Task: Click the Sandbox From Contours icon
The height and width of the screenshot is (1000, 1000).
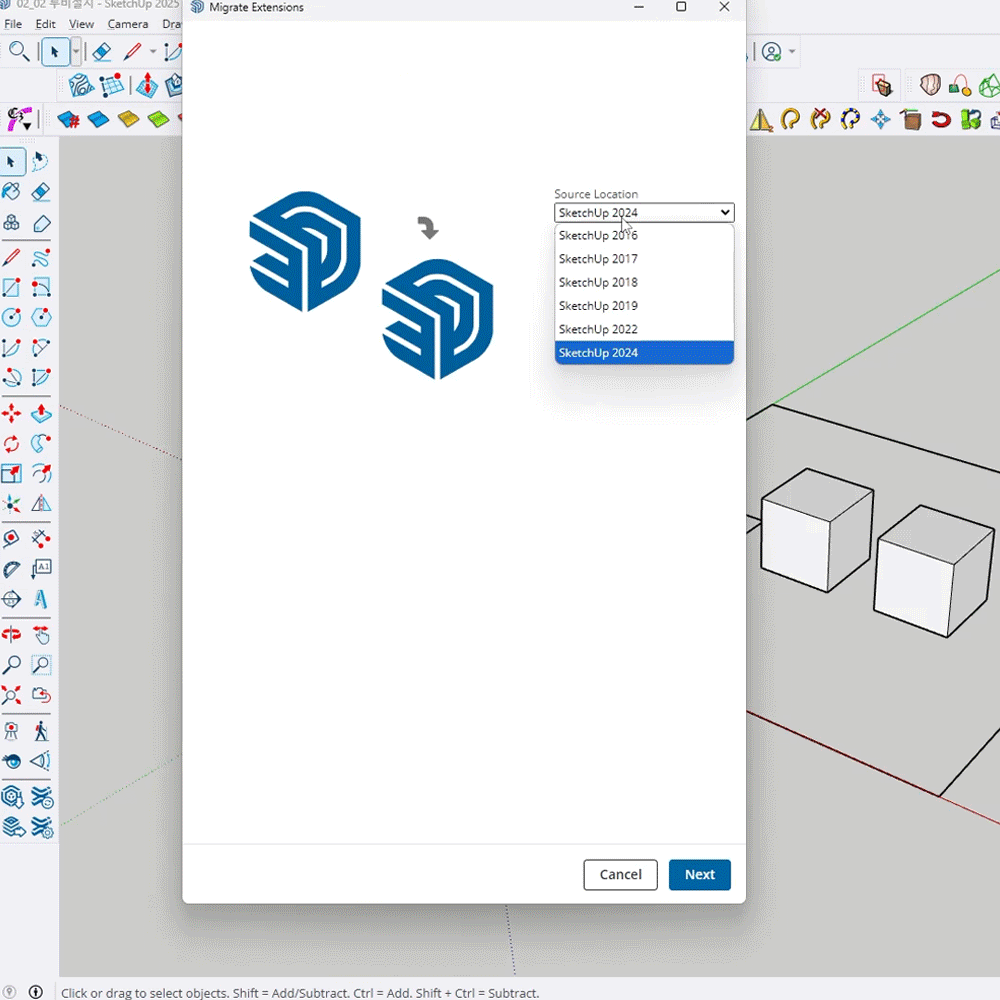Action: pyautogui.click(x=80, y=86)
